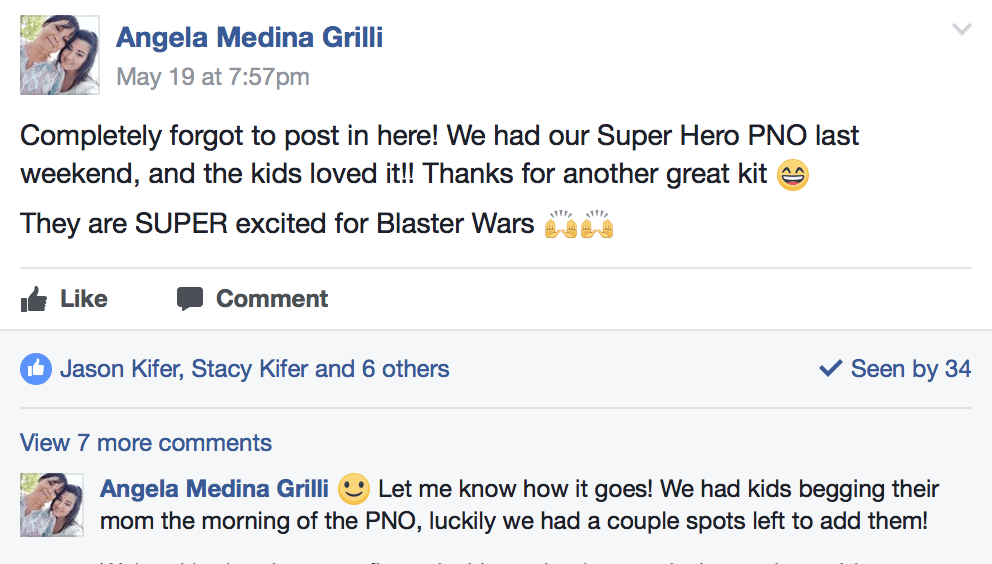Open the May 19 at 7:57pm timestamp

coord(213,77)
